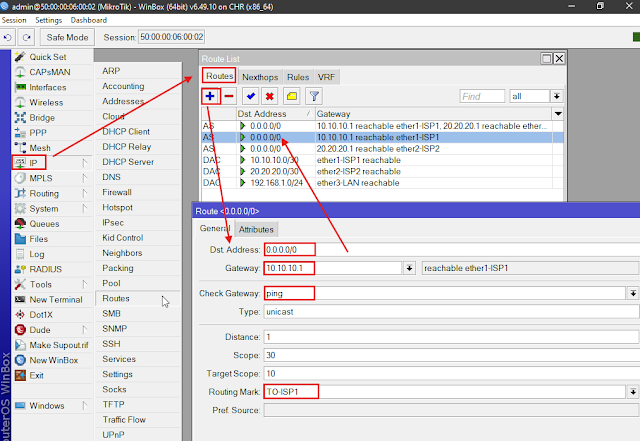The width and height of the screenshot is (640, 441).
Task: Sort by Dst. Address column header
Action: 276,114
